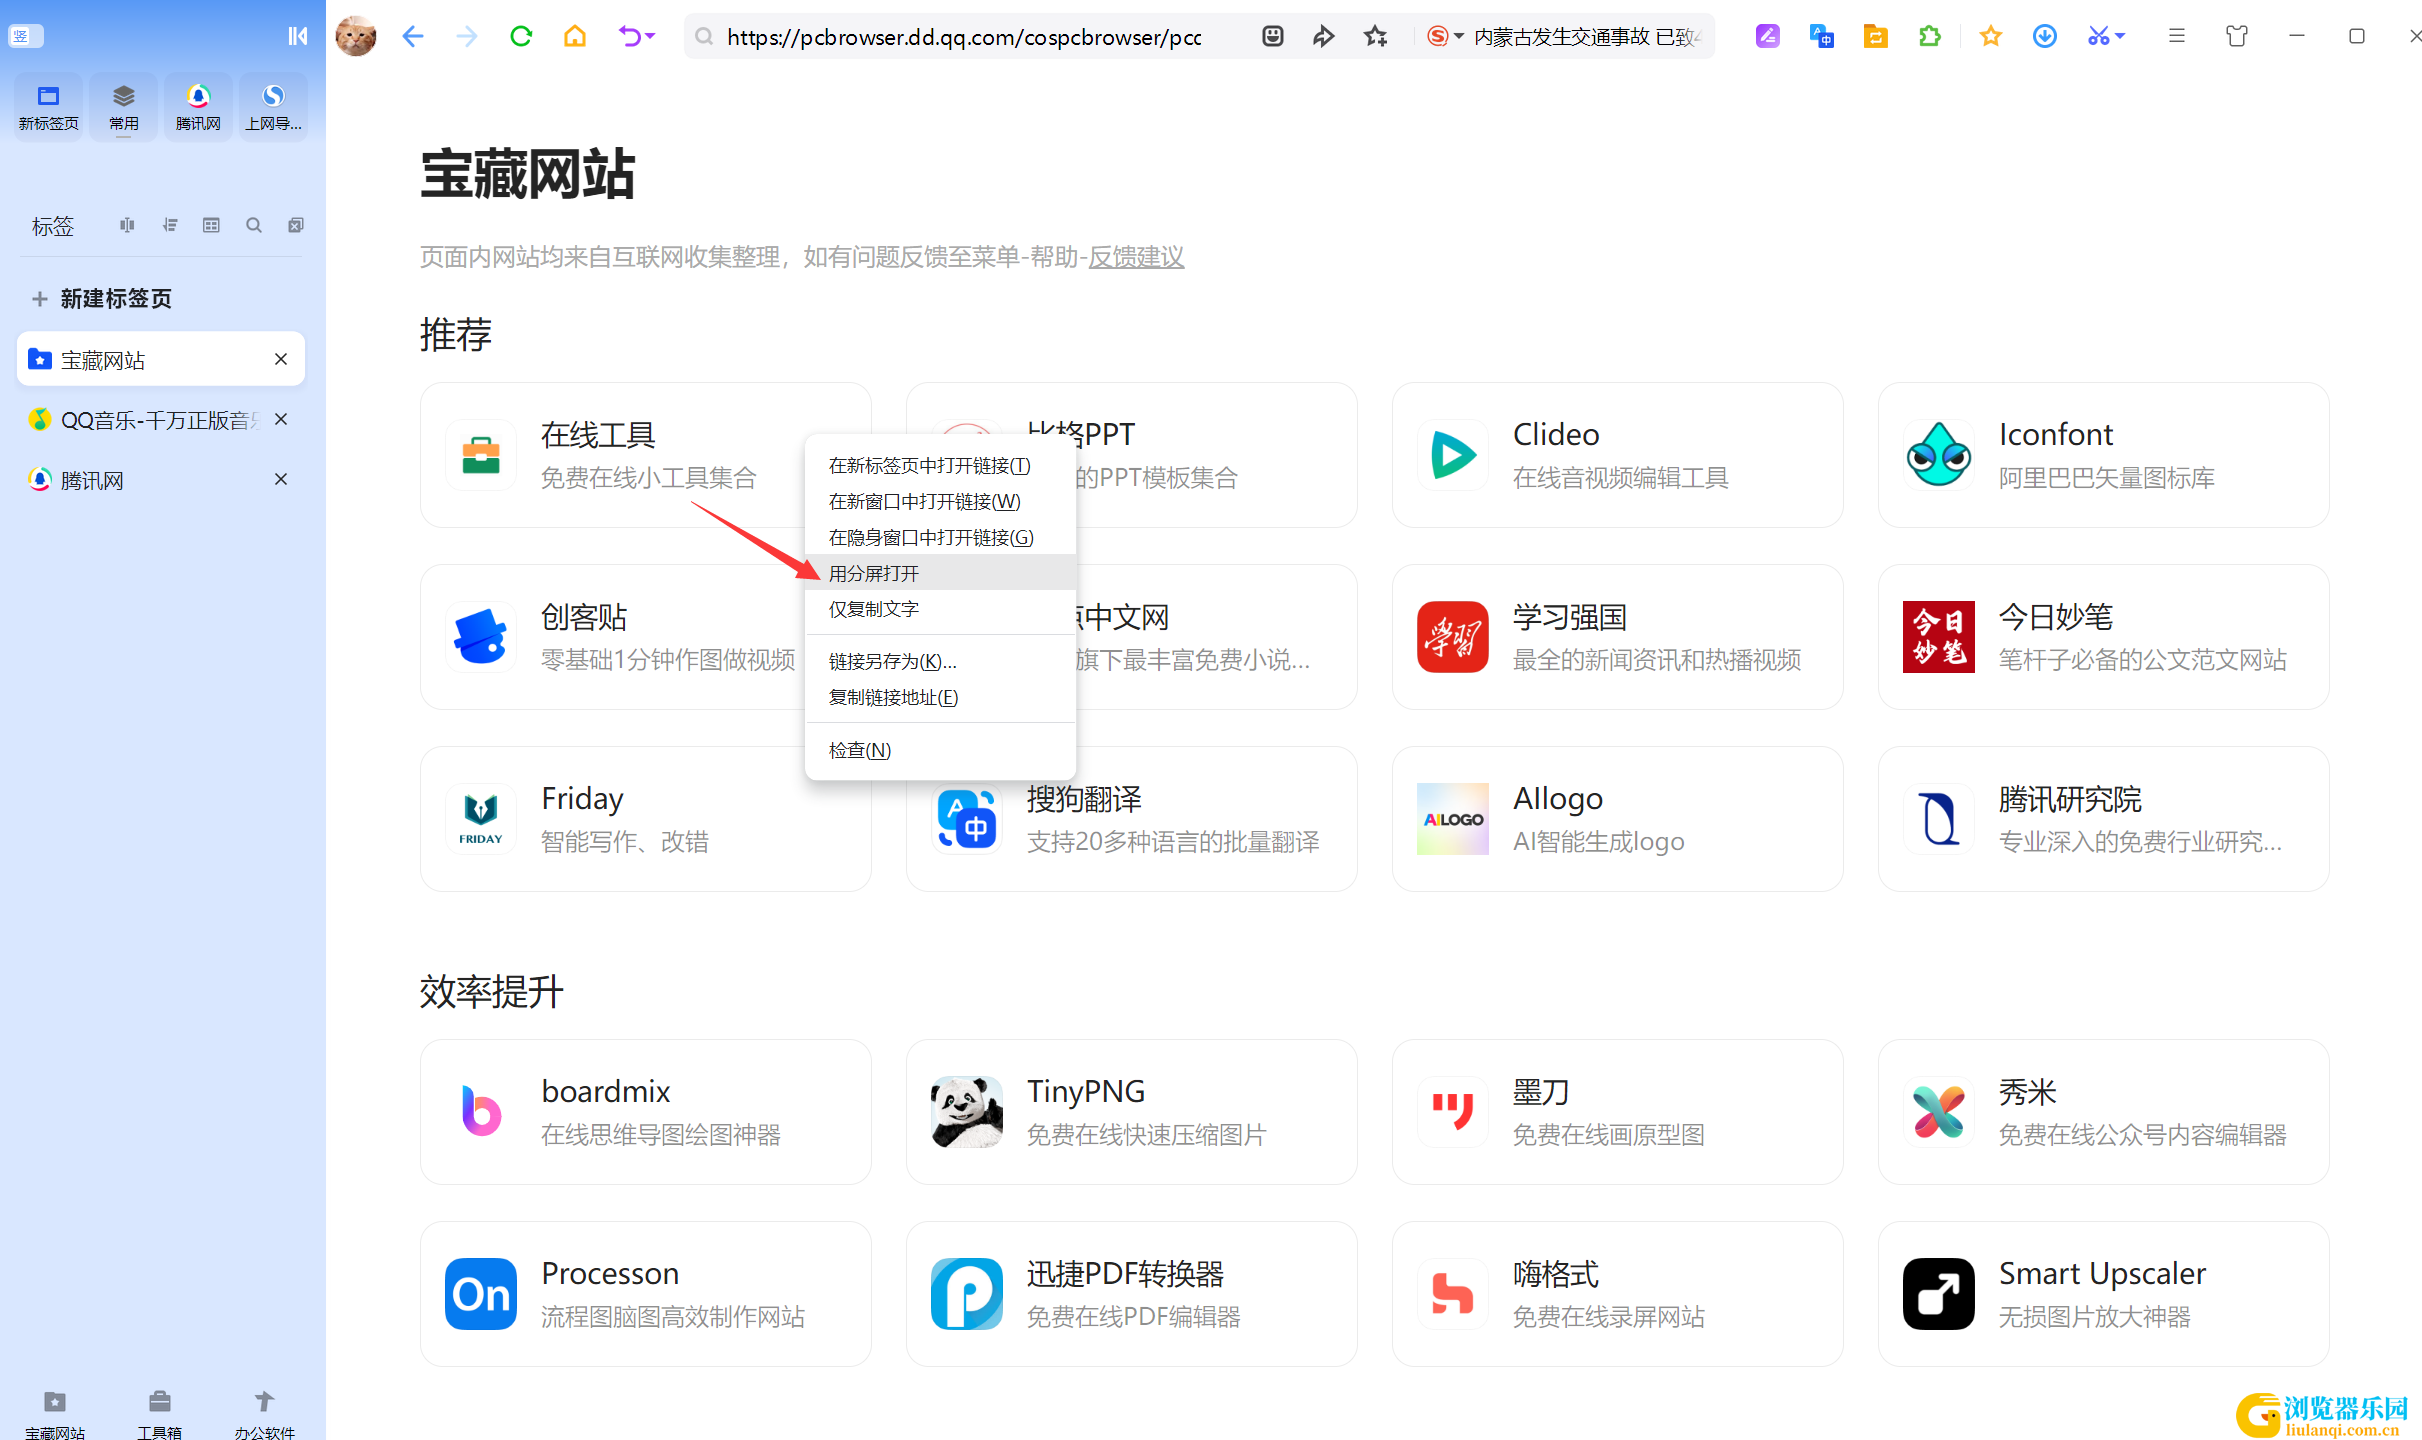Open the 常用 sidebar shortcut
Viewport: 2422px width, 1440px height.
[123, 107]
